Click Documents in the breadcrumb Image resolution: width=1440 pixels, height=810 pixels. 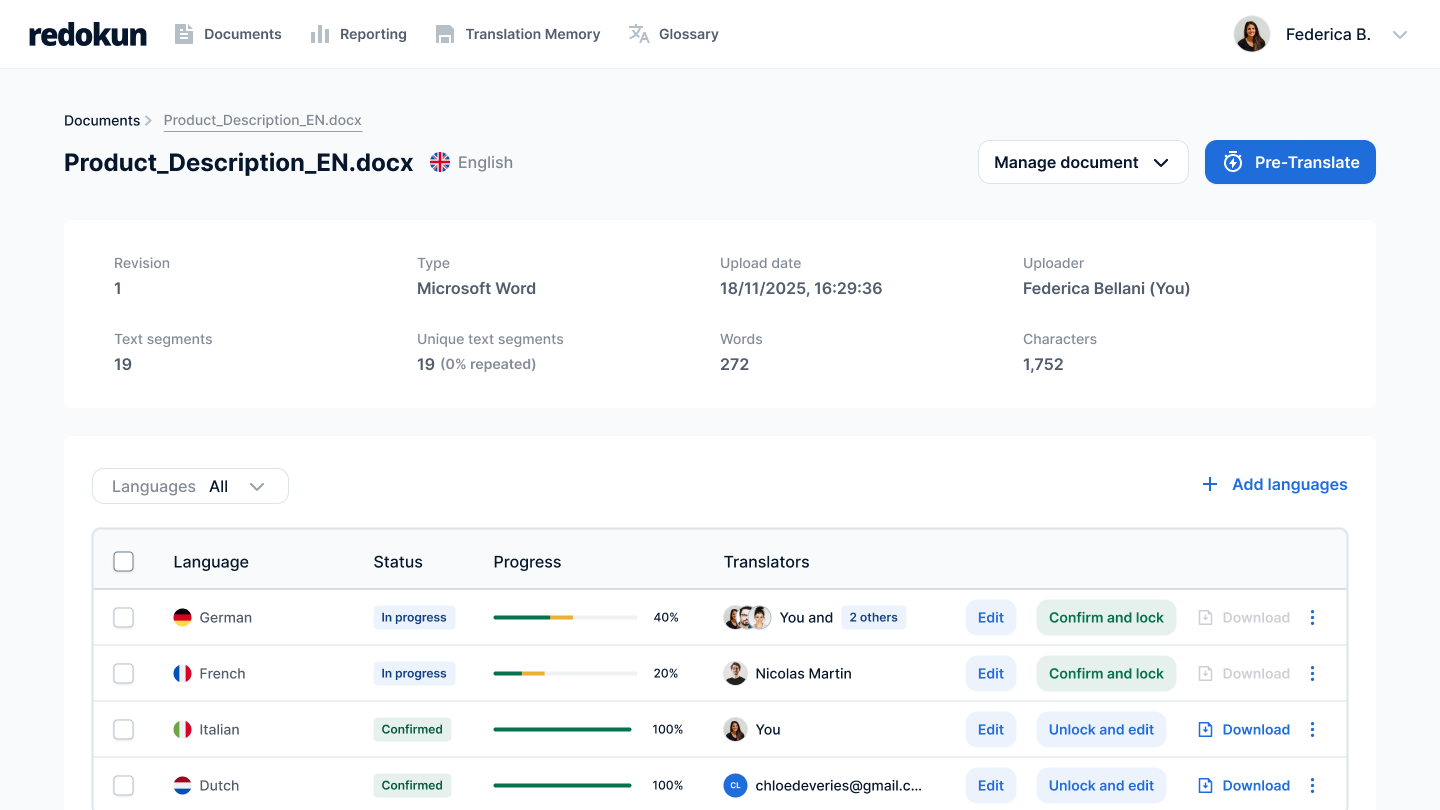(x=102, y=120)
